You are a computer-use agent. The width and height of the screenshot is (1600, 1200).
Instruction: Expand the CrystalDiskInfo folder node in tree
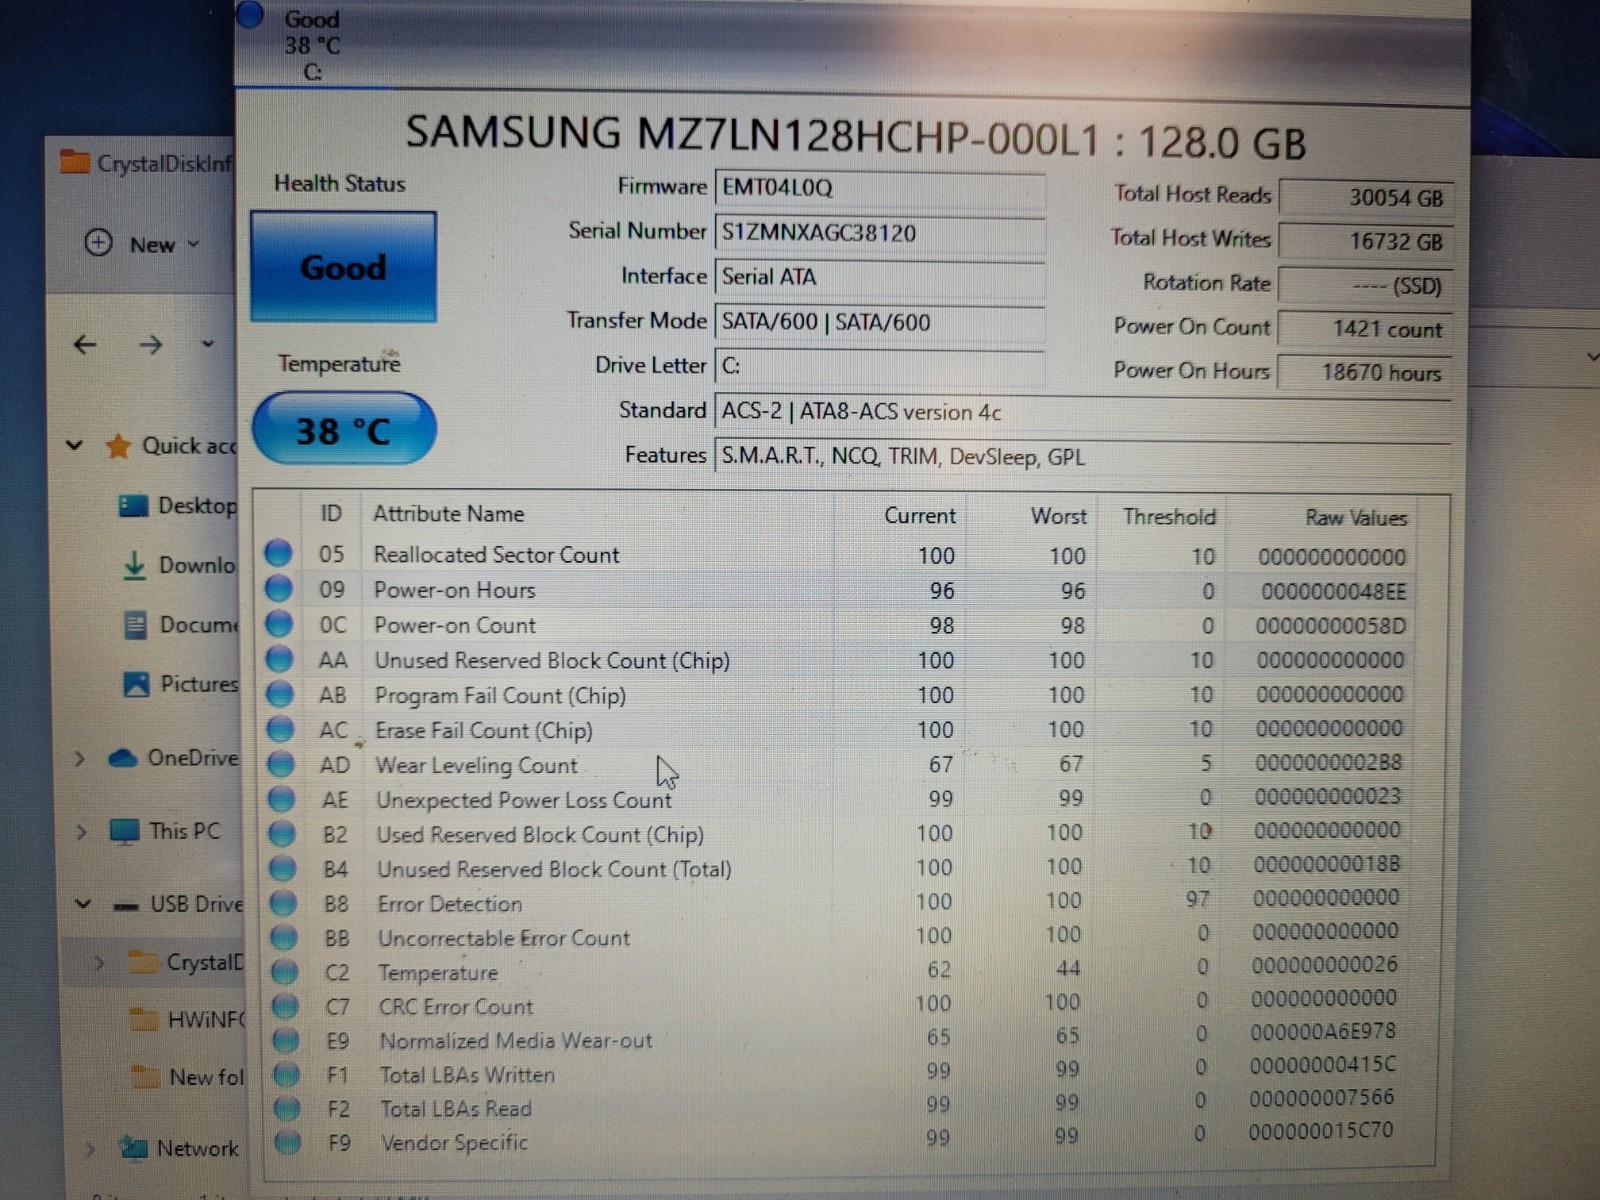coord(98,963)
